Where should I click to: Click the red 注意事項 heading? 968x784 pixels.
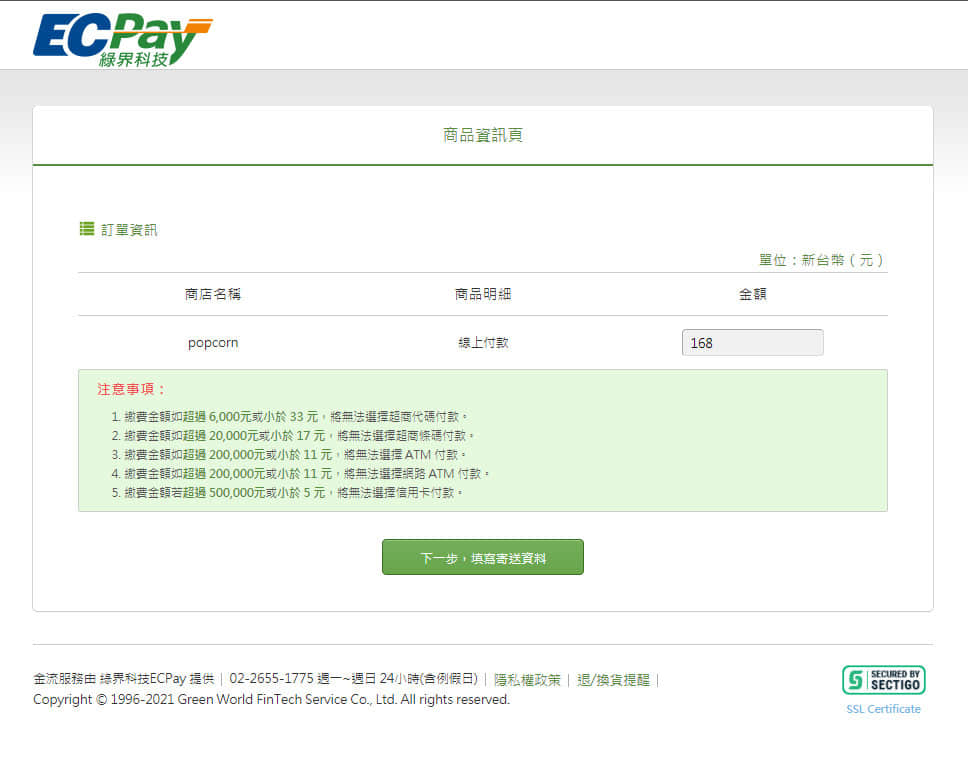[x=132, y=389]
